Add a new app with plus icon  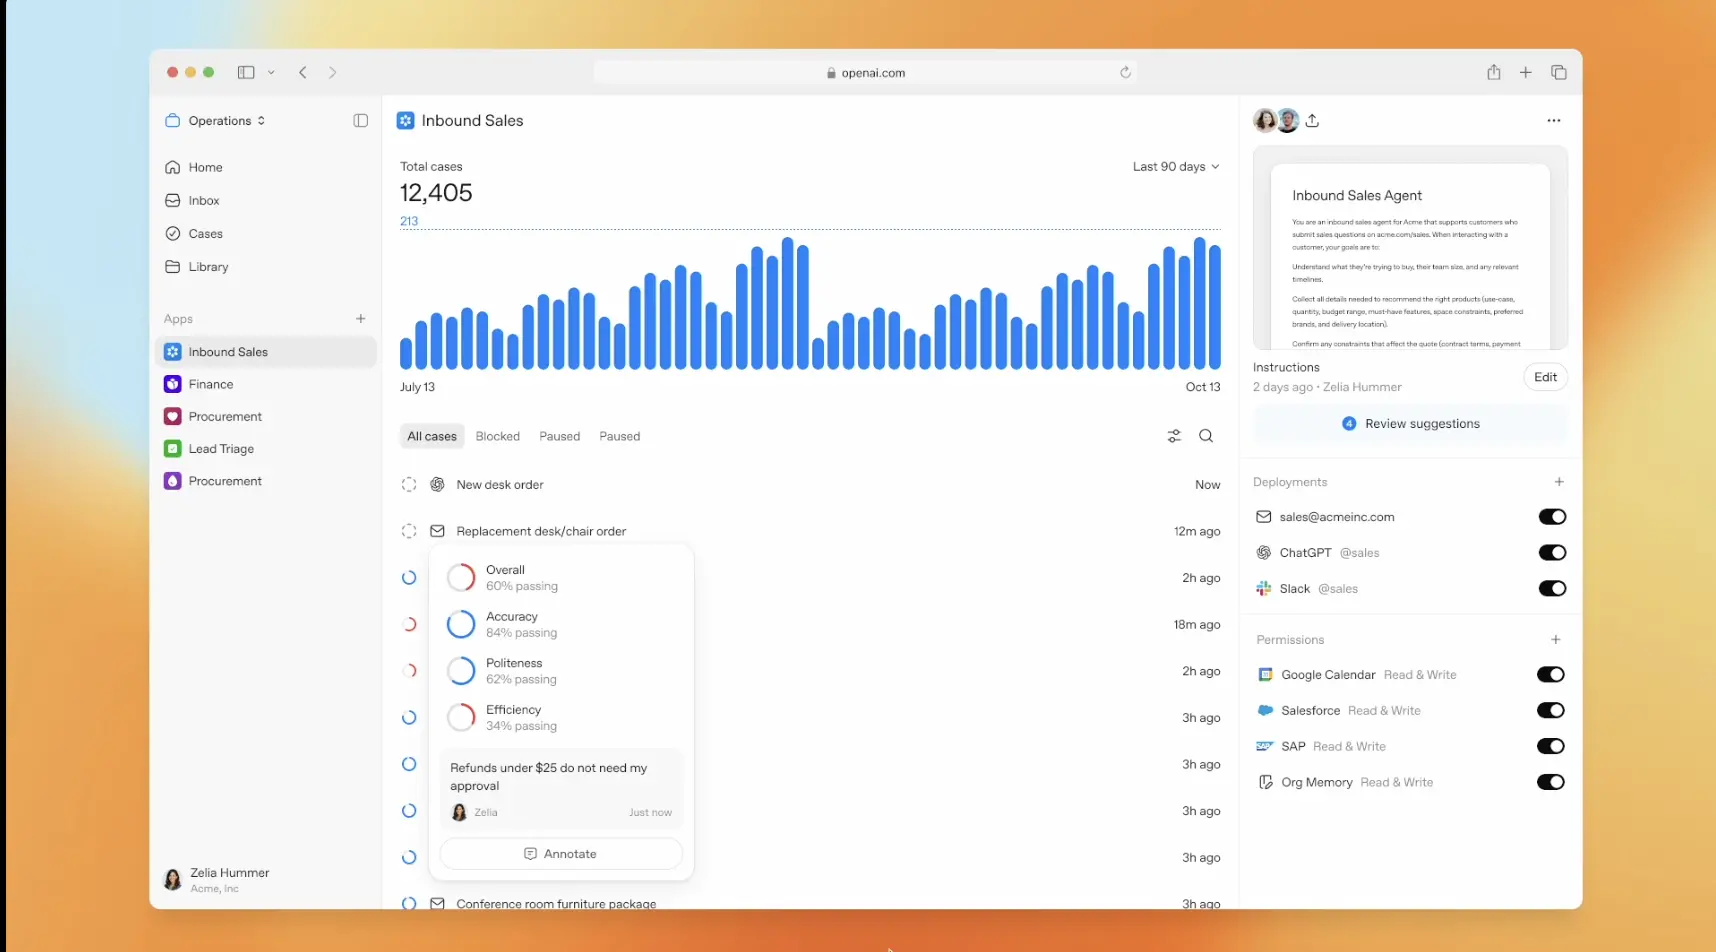[x=361, y=319]
